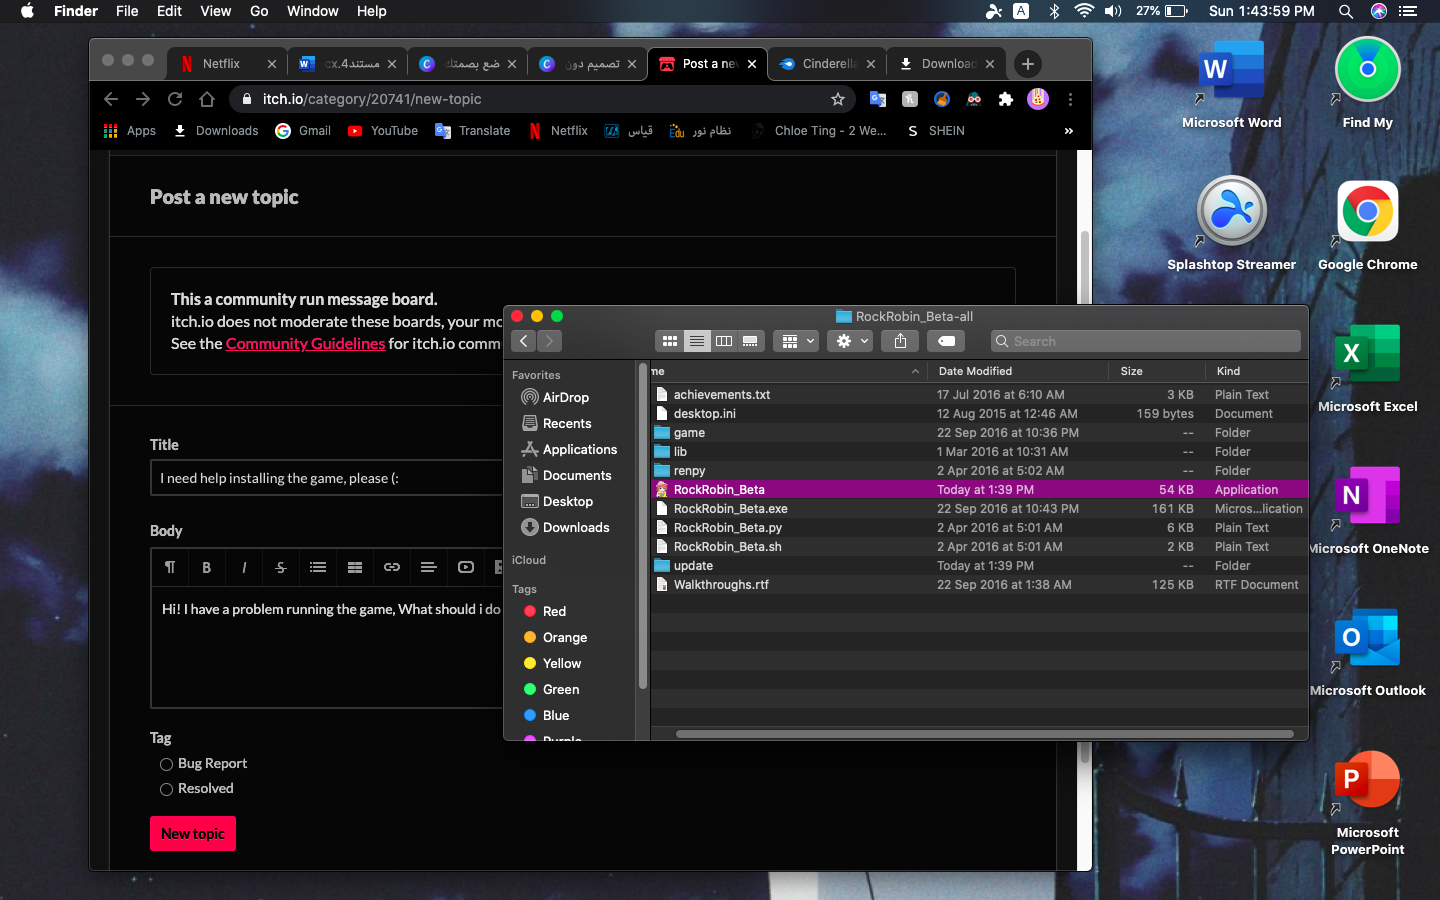Open the Finder menu in menu bar

[x=76, y=11]
